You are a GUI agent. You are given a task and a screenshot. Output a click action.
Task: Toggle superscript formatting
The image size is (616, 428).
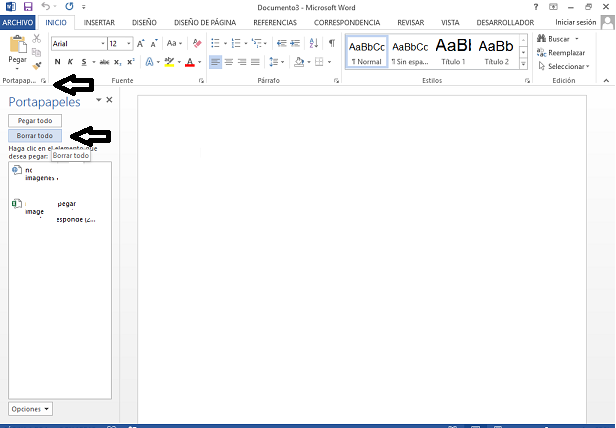tap(131, 62)
